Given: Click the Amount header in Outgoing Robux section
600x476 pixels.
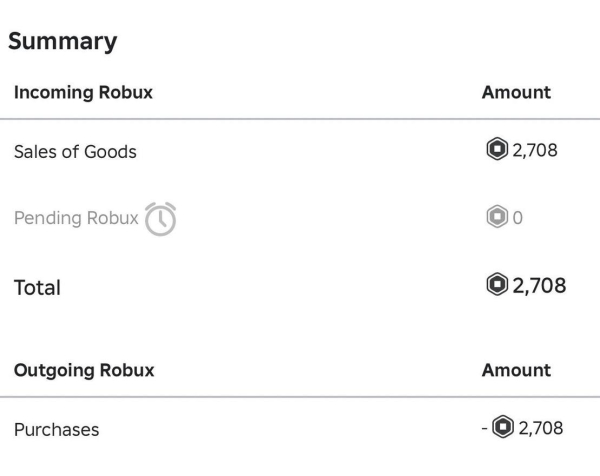Looking at the screenshot, I should [516, 370].
